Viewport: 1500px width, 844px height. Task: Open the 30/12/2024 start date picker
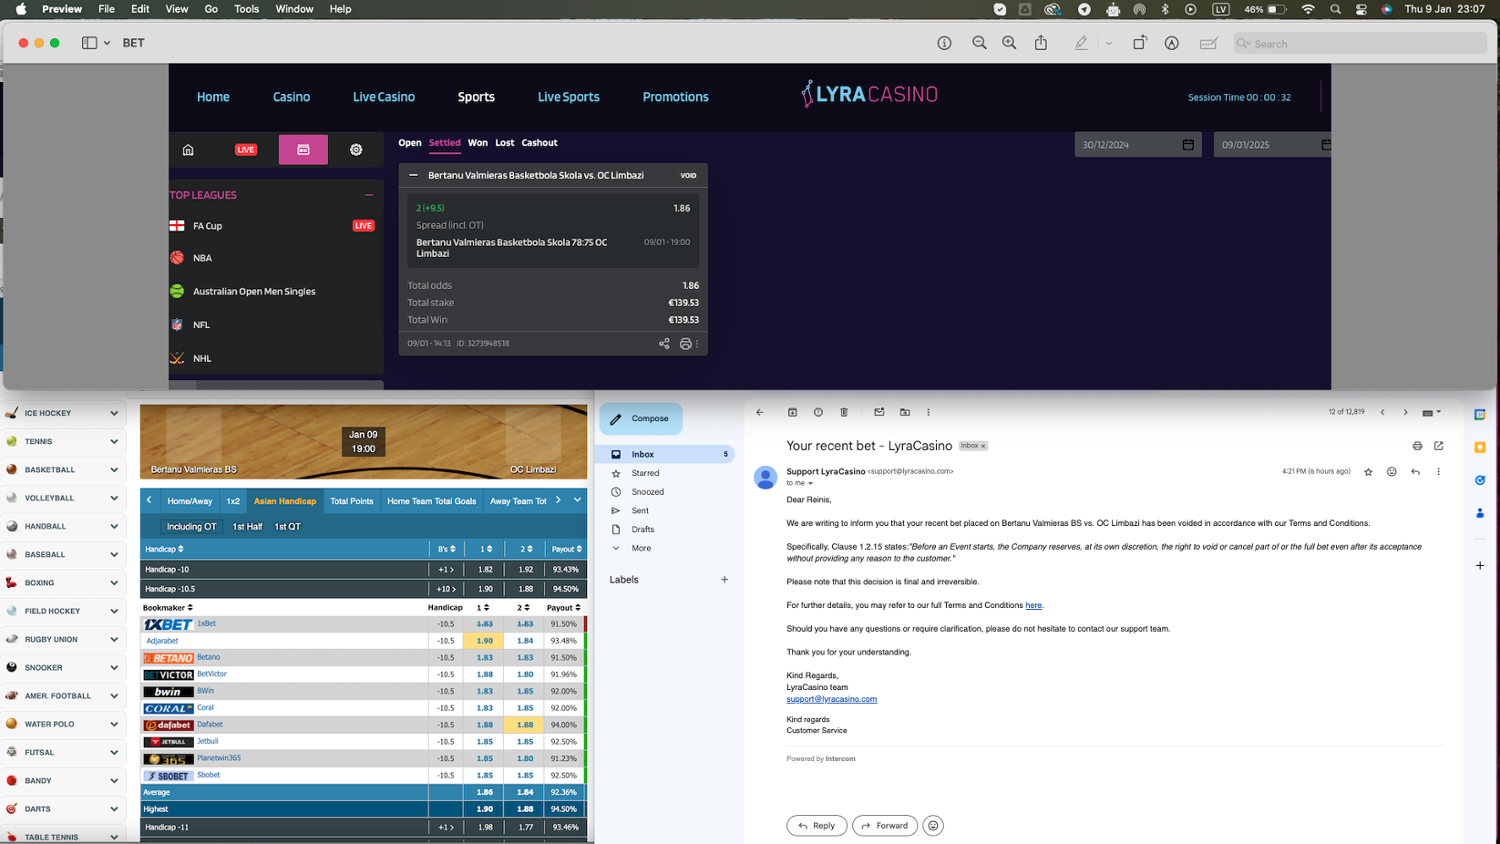point(1187,145)
